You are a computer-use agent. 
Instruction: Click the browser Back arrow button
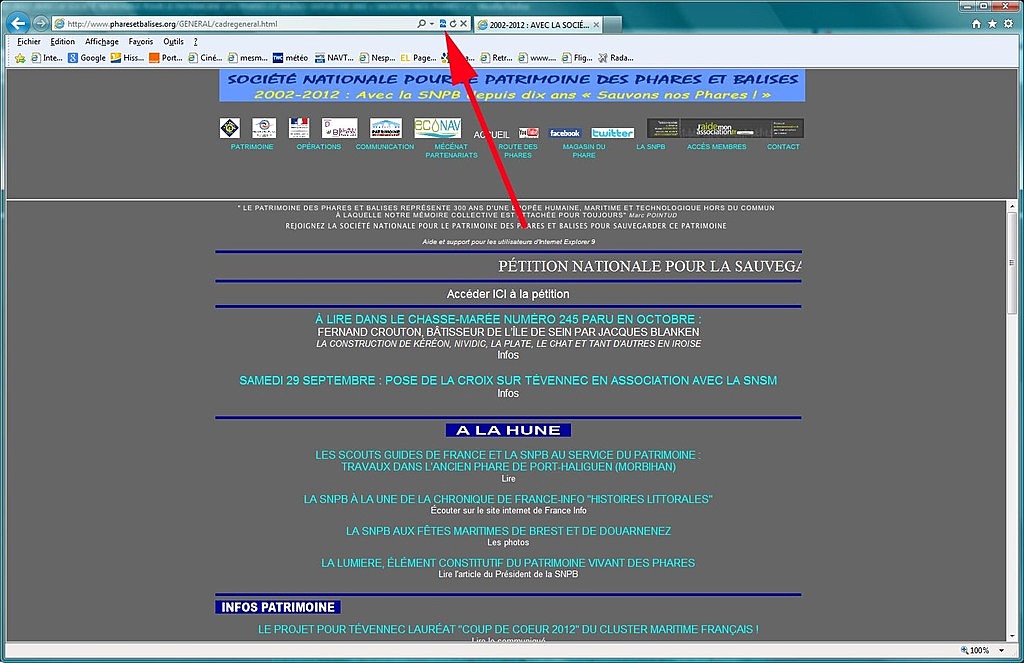point(18,24)
